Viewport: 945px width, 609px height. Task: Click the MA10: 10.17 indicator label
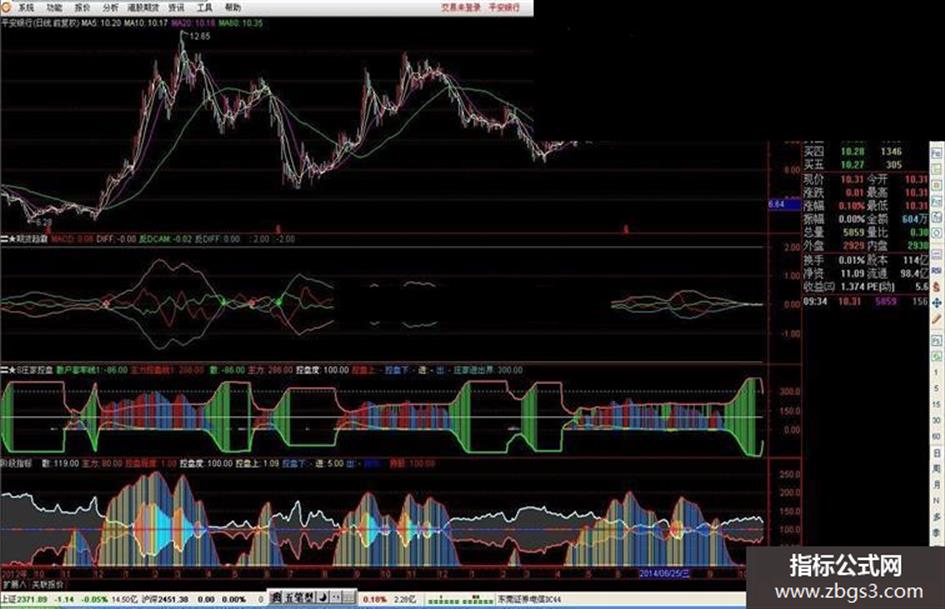click(x=146, y=23)
